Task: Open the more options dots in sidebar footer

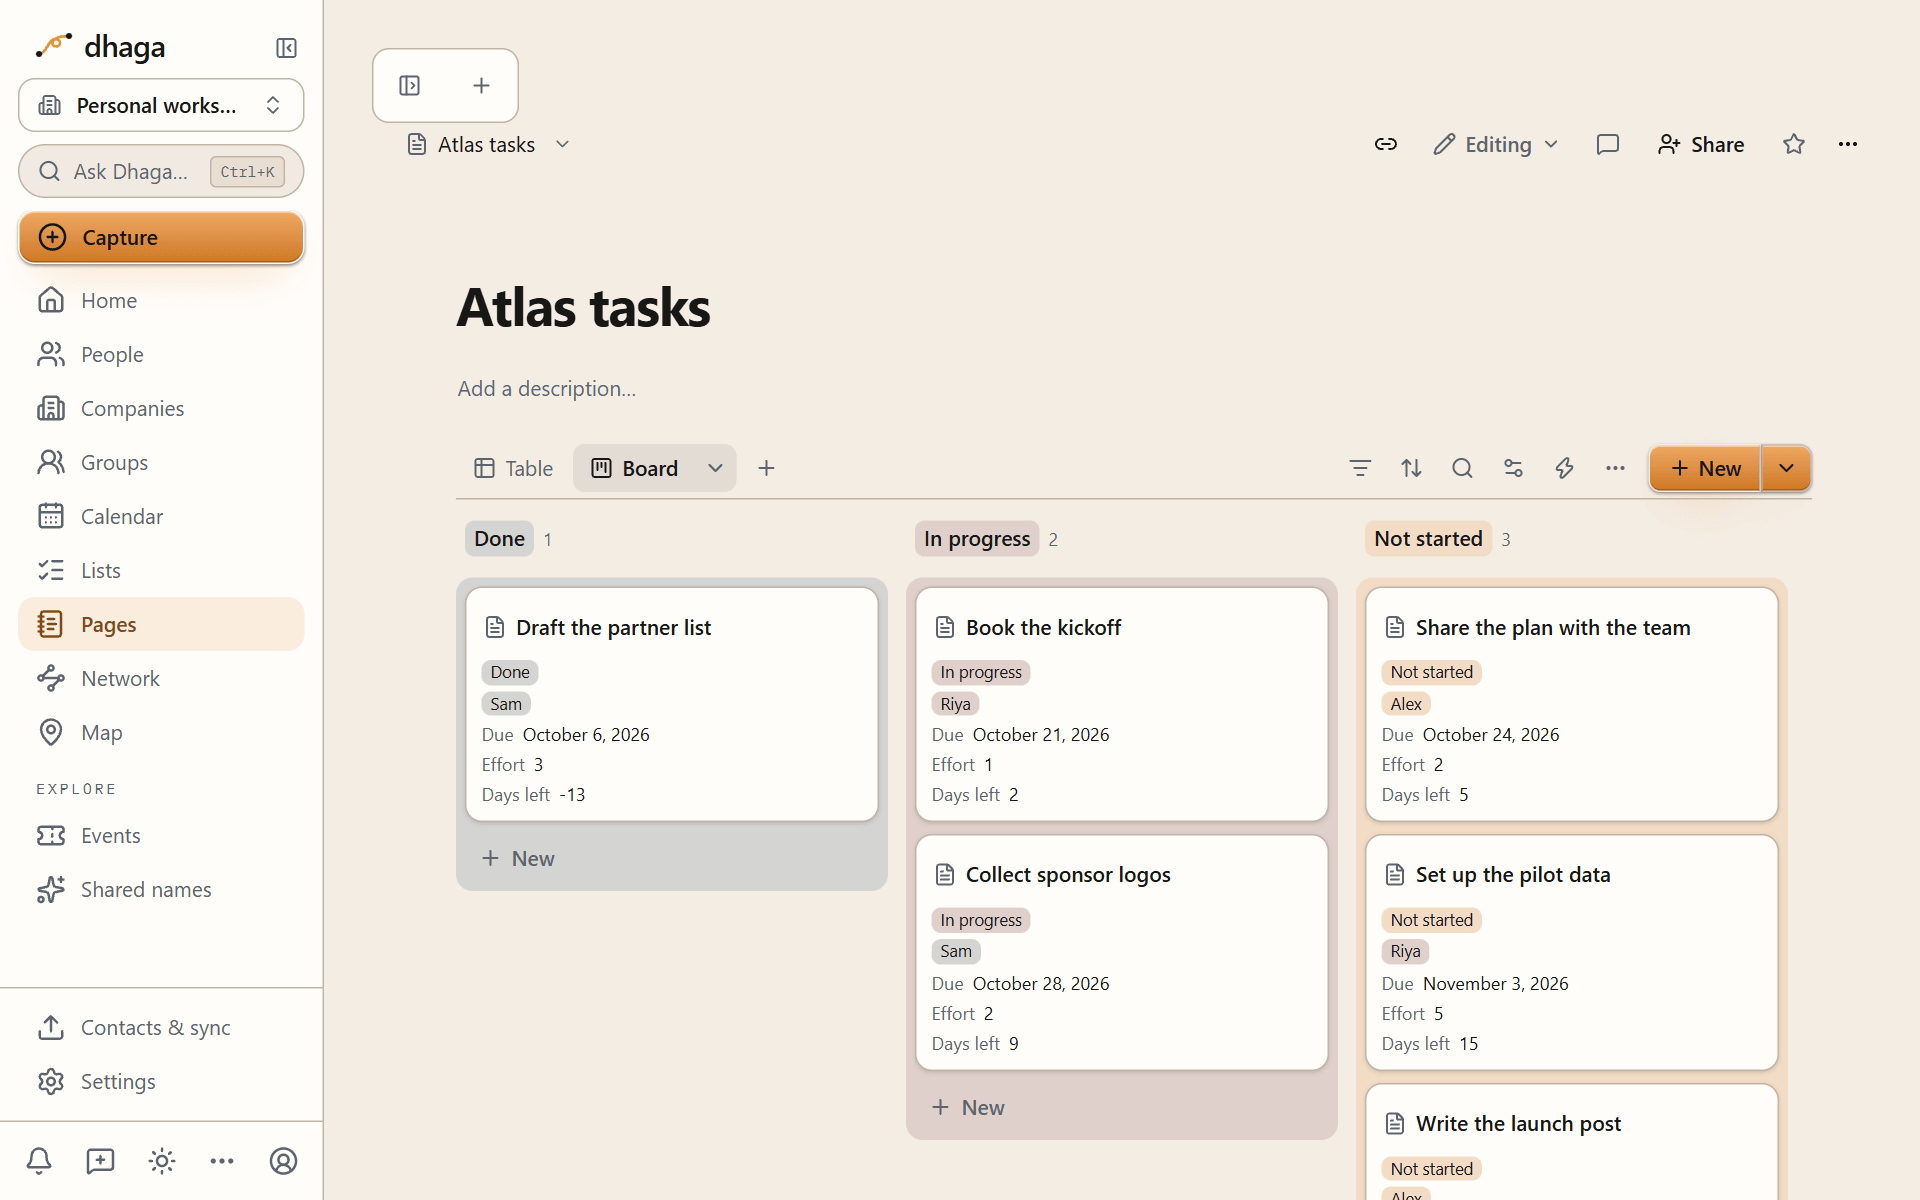Action: [x=222, y=1161]
